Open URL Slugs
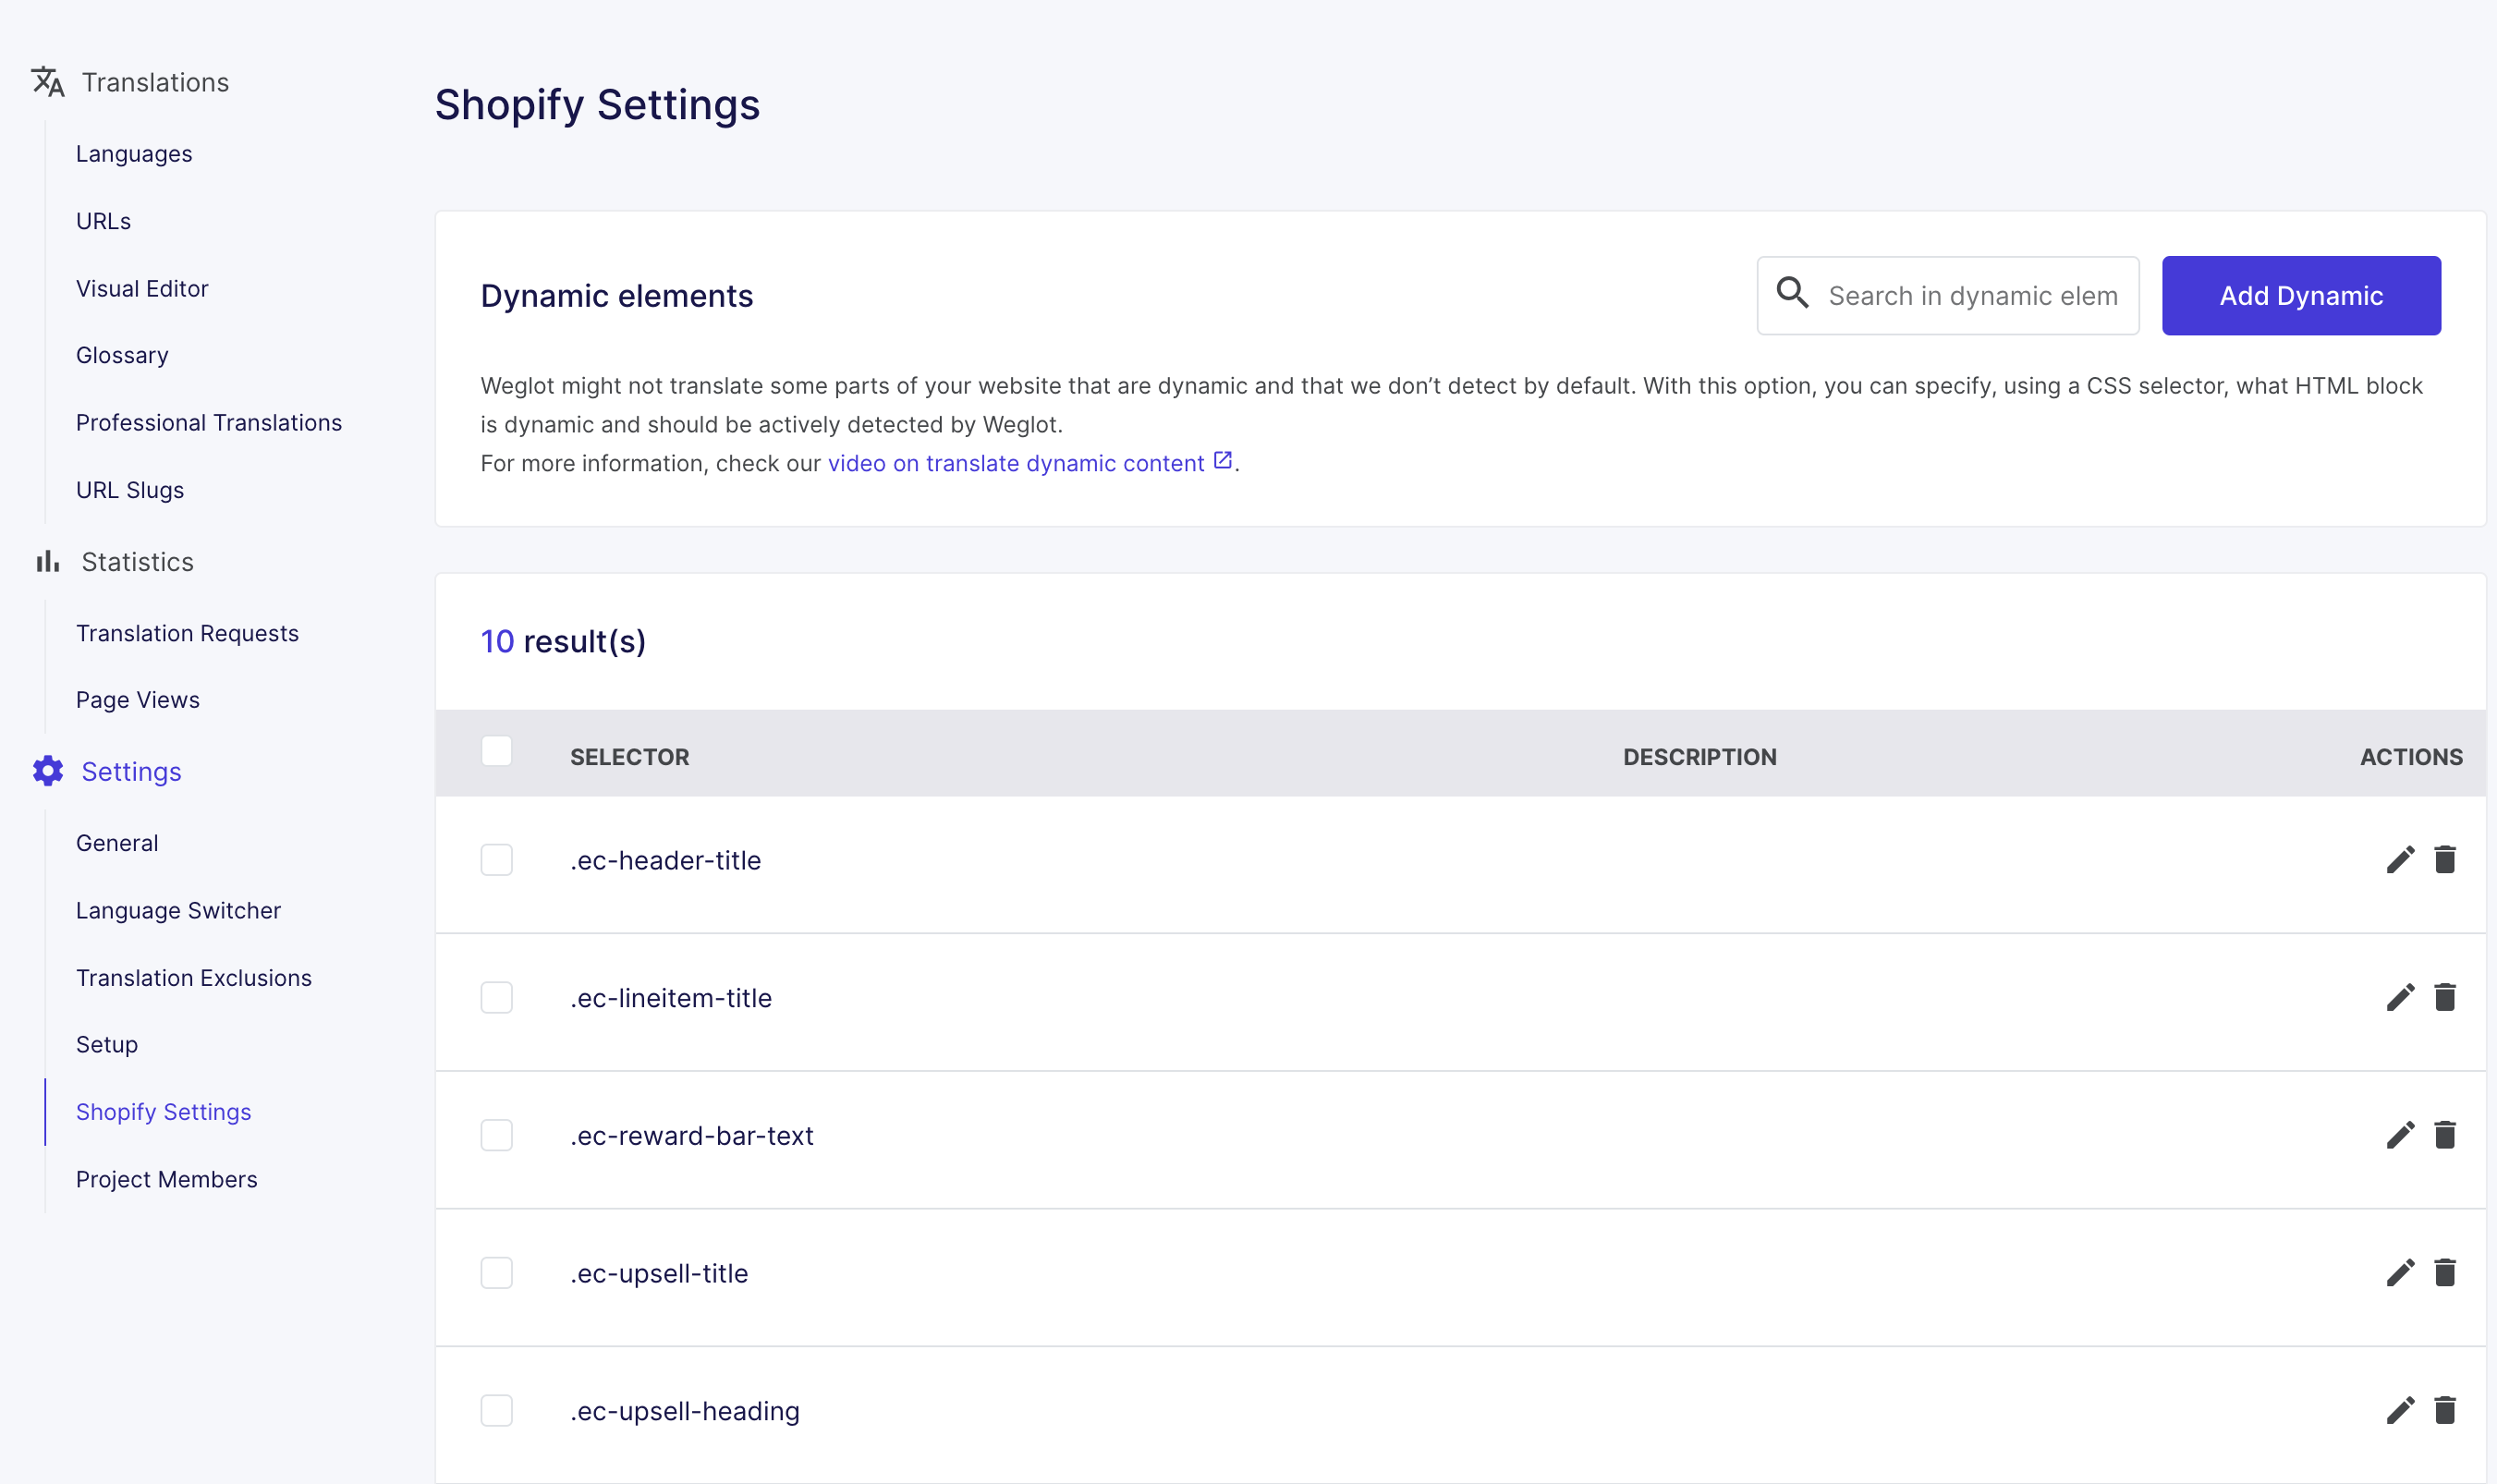The width and height of the screenshot is (2497, 1484). tap(130, 490)
